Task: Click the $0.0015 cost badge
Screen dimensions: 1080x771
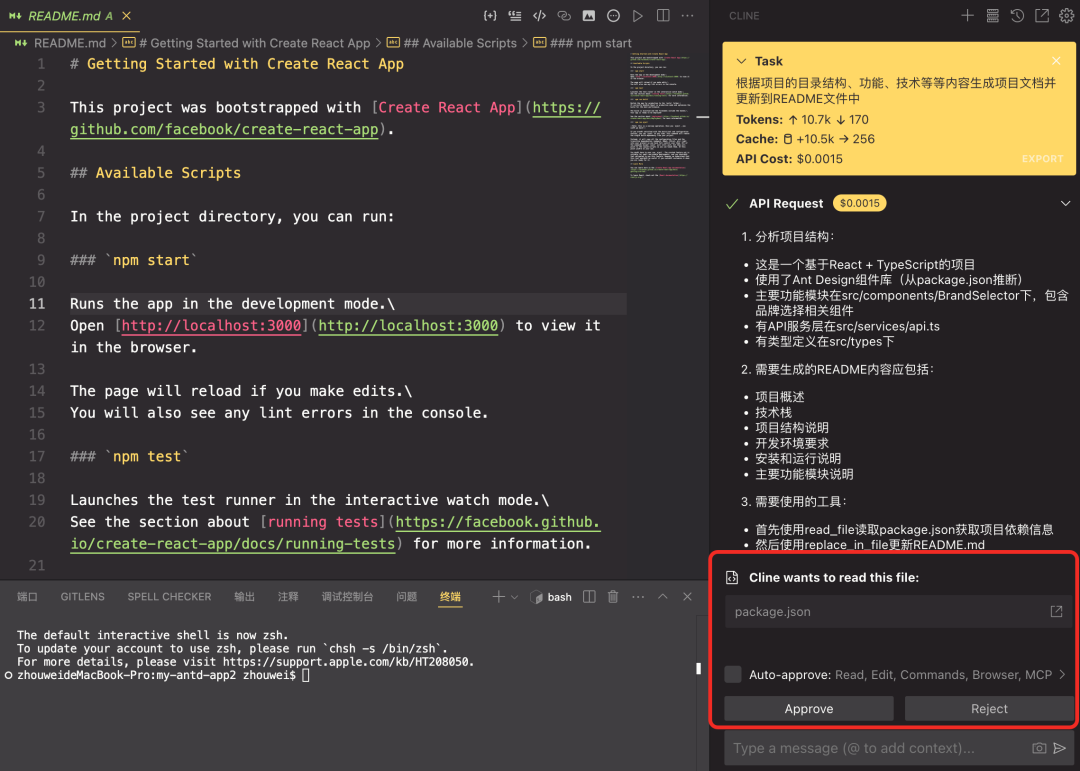Action: [860, 203]
